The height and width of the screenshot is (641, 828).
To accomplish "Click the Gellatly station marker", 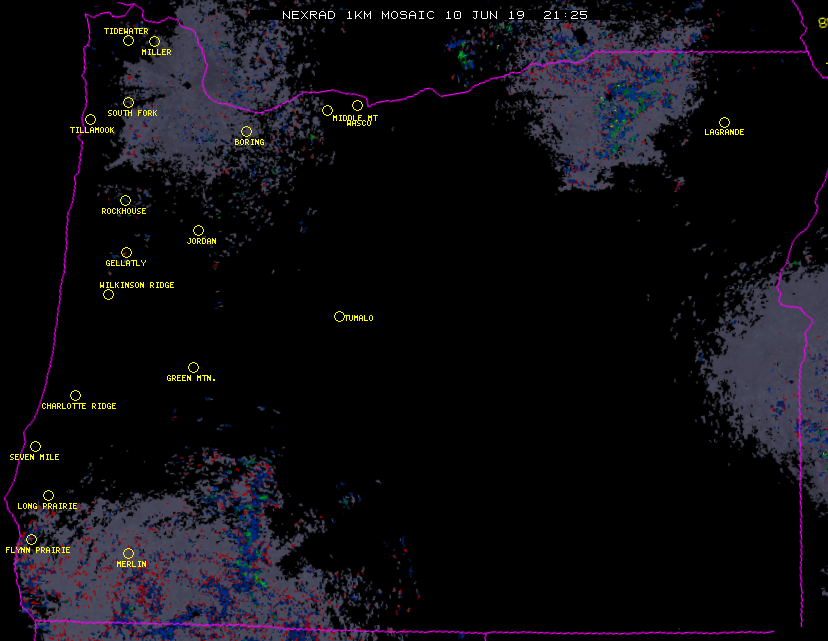I will coord(126,252).
